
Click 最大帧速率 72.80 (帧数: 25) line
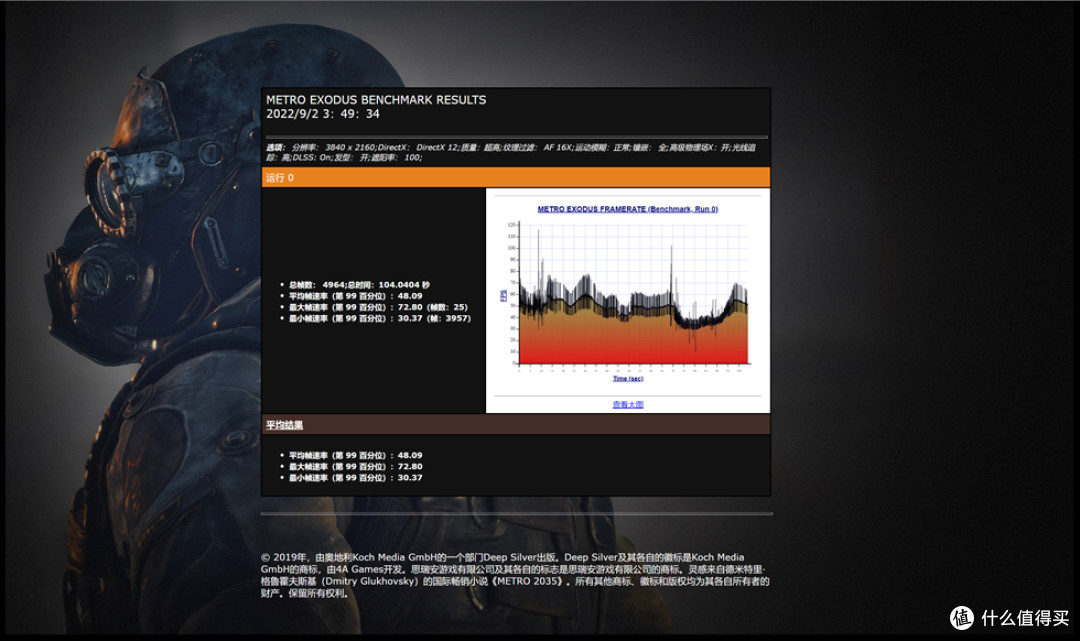coord(378,307)
